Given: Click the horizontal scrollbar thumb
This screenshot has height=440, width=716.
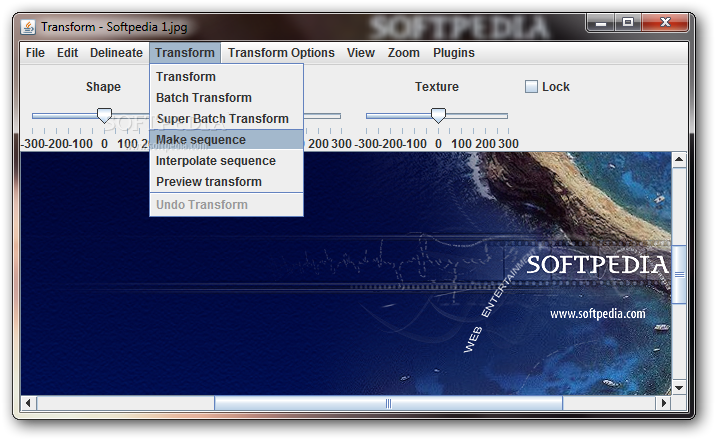Looking at the screenshot, I should point(389,403).
